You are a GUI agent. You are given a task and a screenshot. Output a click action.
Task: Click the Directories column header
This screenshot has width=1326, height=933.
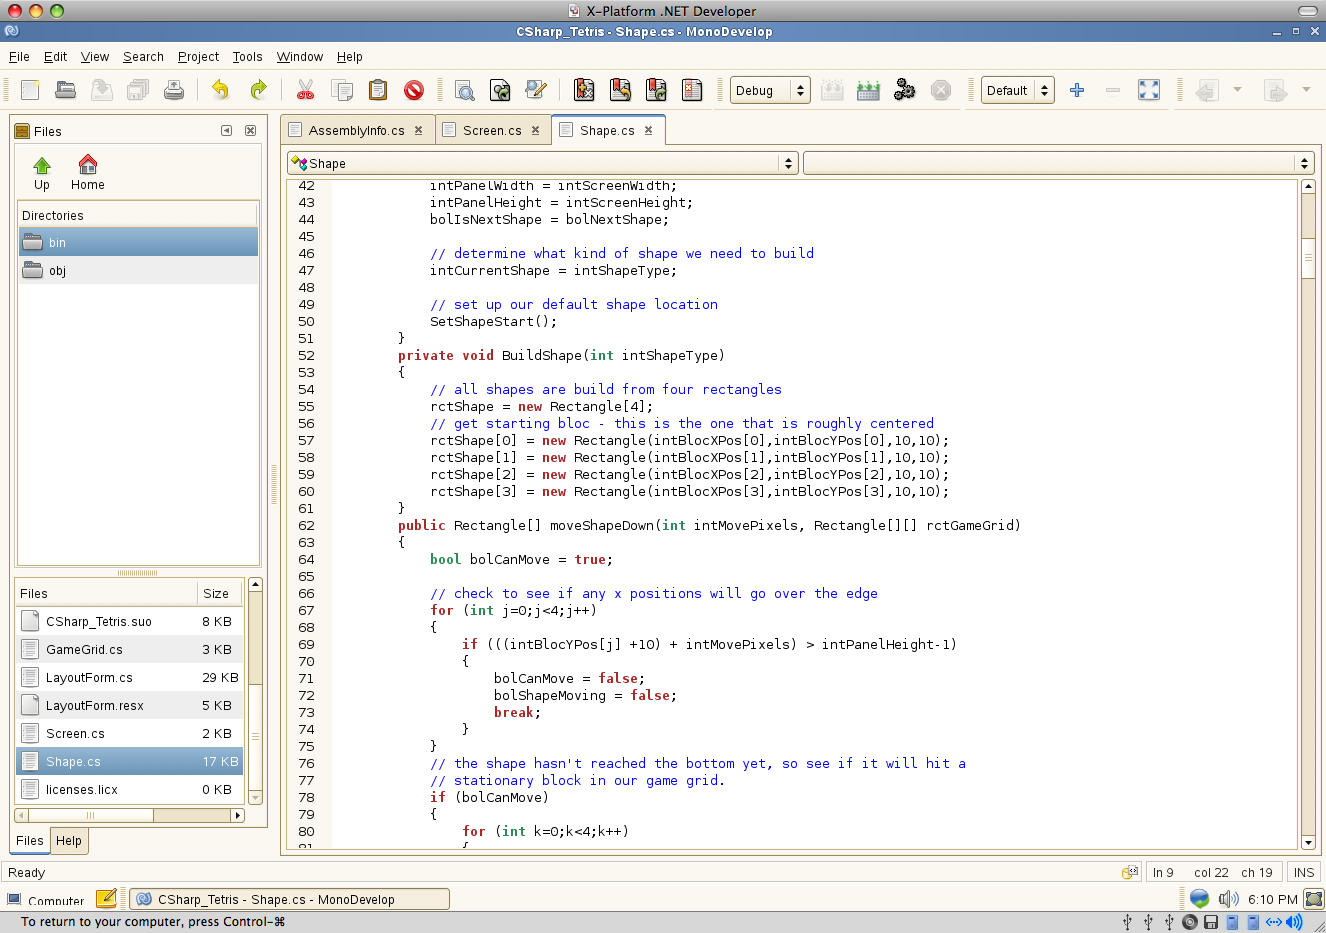point(138,215)
